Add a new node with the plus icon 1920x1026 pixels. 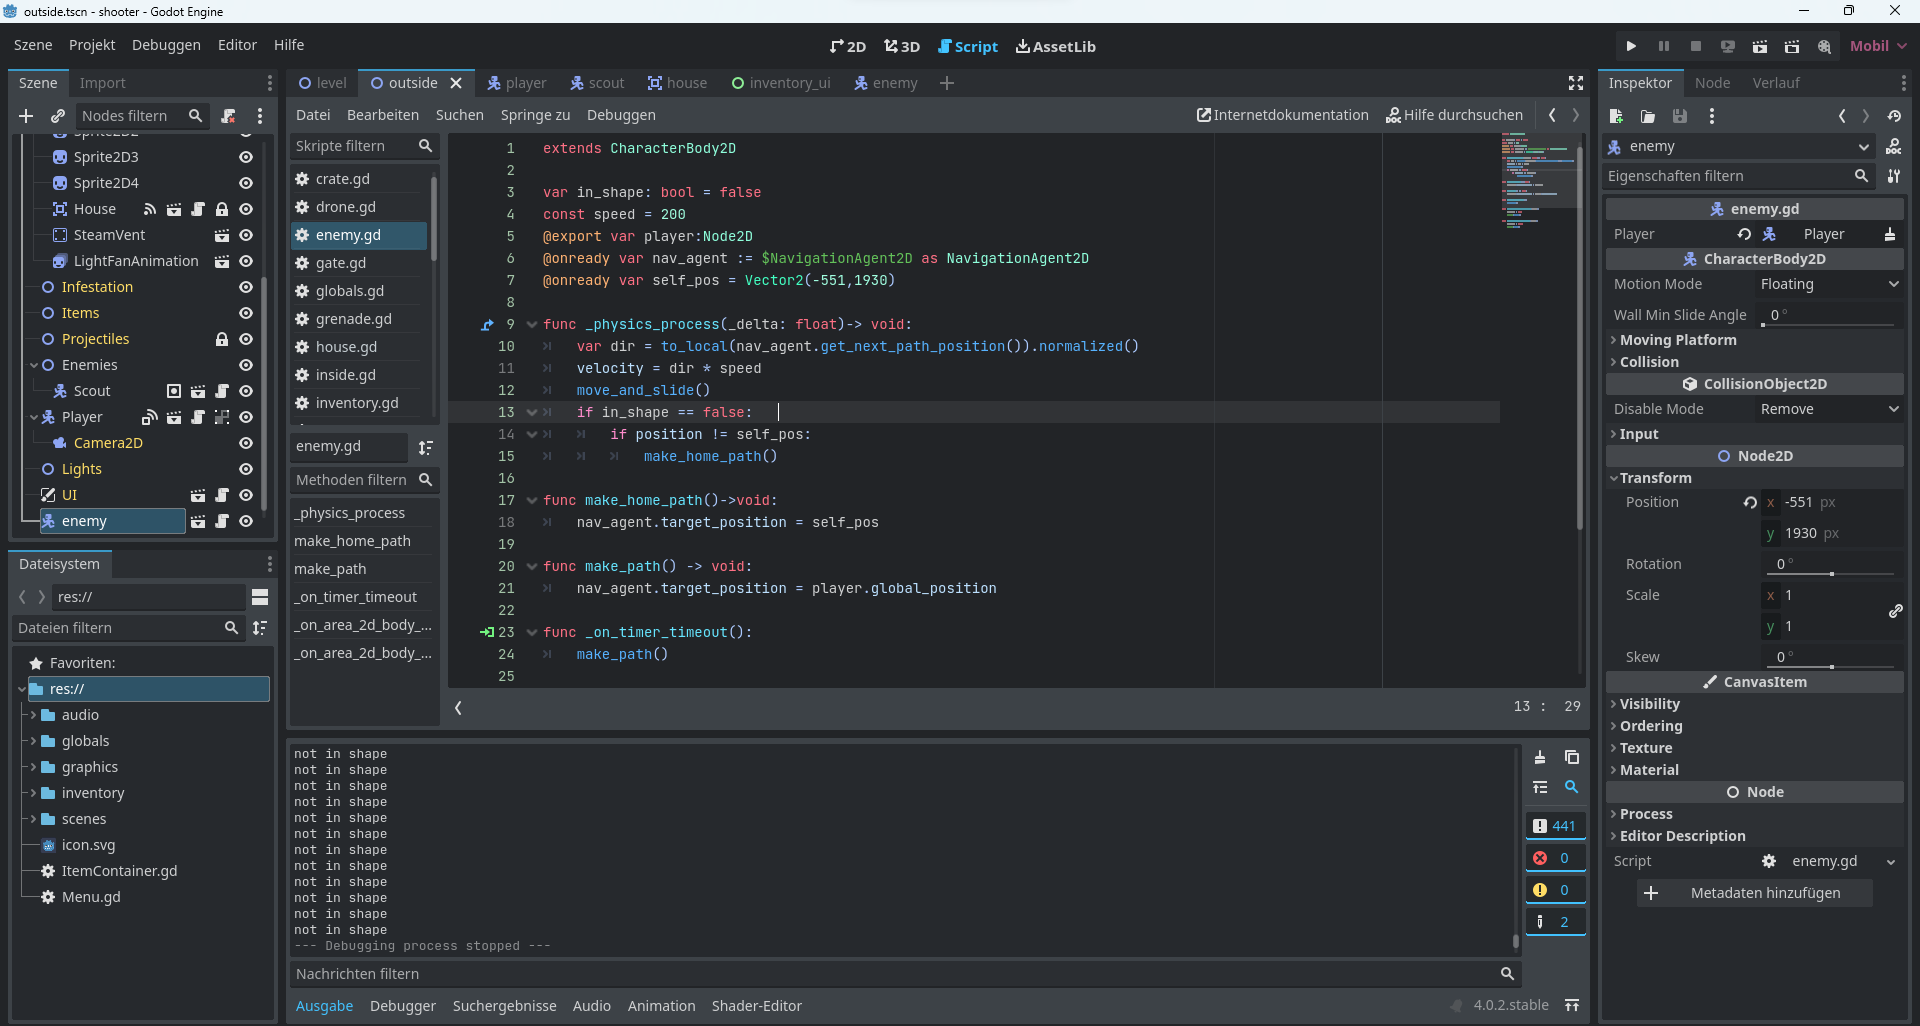click(26, 116)
